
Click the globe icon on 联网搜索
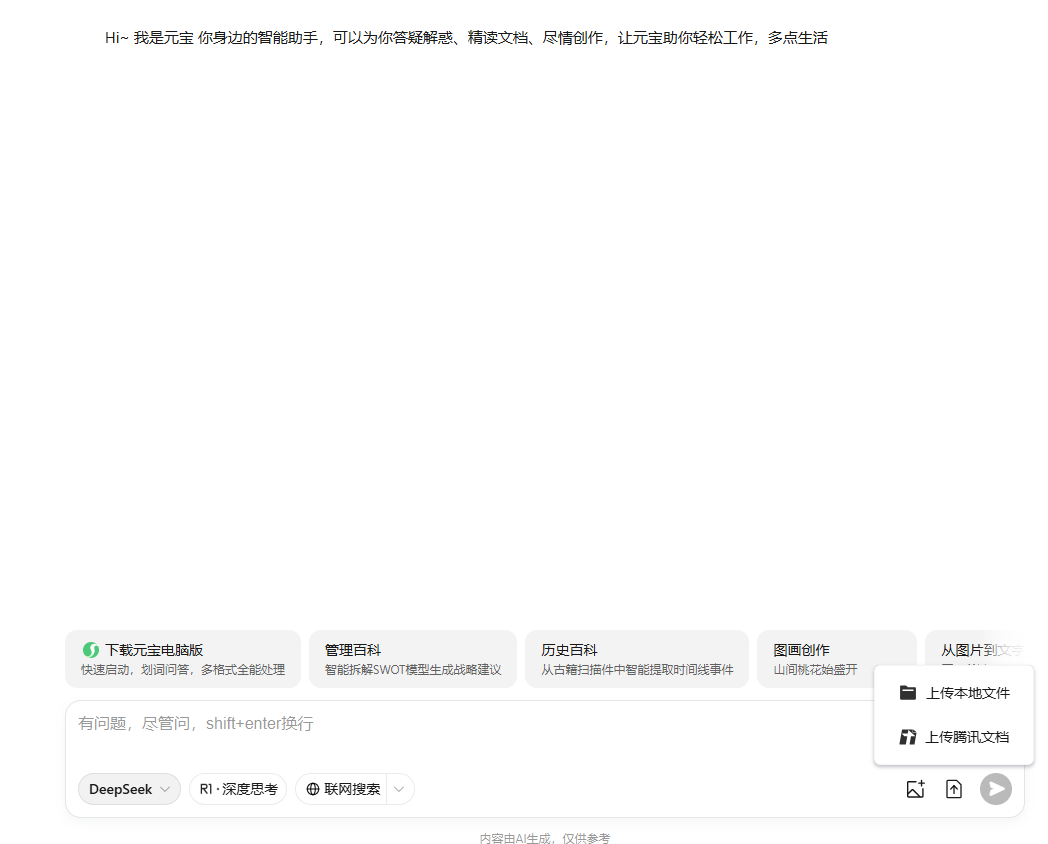[x=315, y=789]
